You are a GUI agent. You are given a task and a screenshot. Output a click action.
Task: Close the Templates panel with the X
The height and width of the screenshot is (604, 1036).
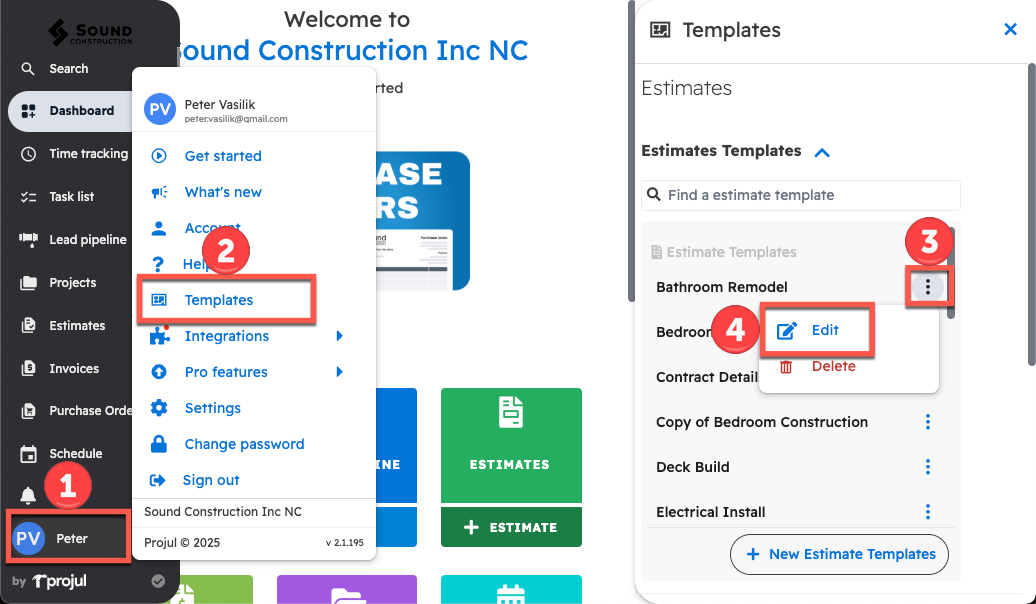point(1010,30)
